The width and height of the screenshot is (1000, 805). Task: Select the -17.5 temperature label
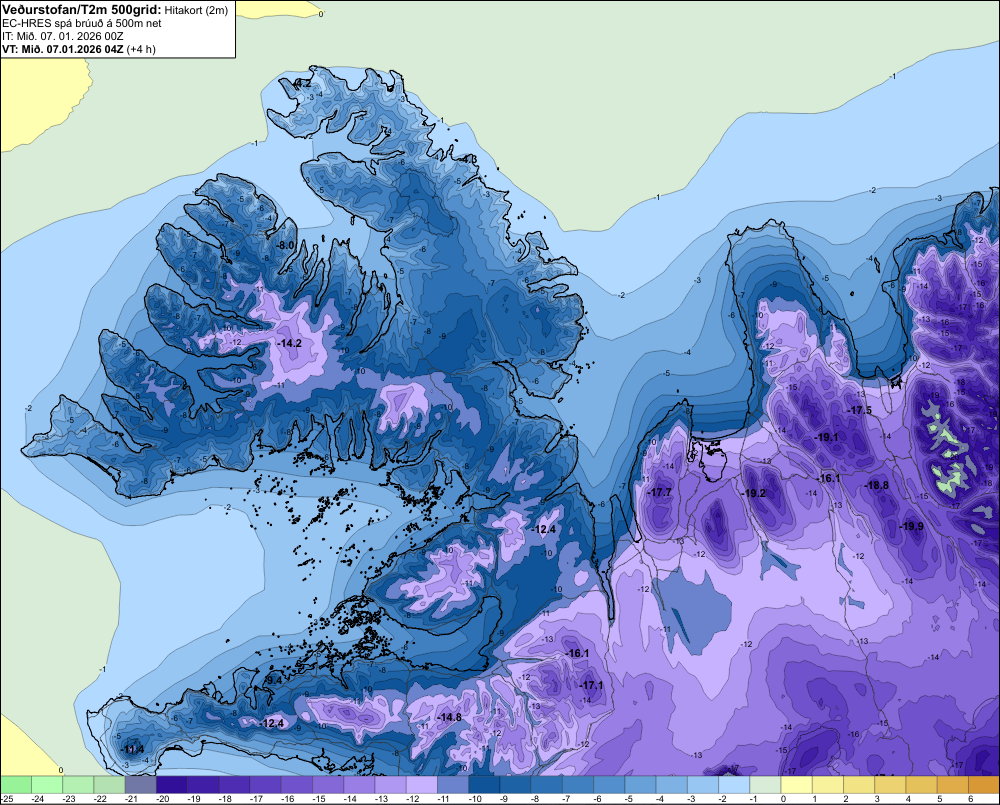859,410
